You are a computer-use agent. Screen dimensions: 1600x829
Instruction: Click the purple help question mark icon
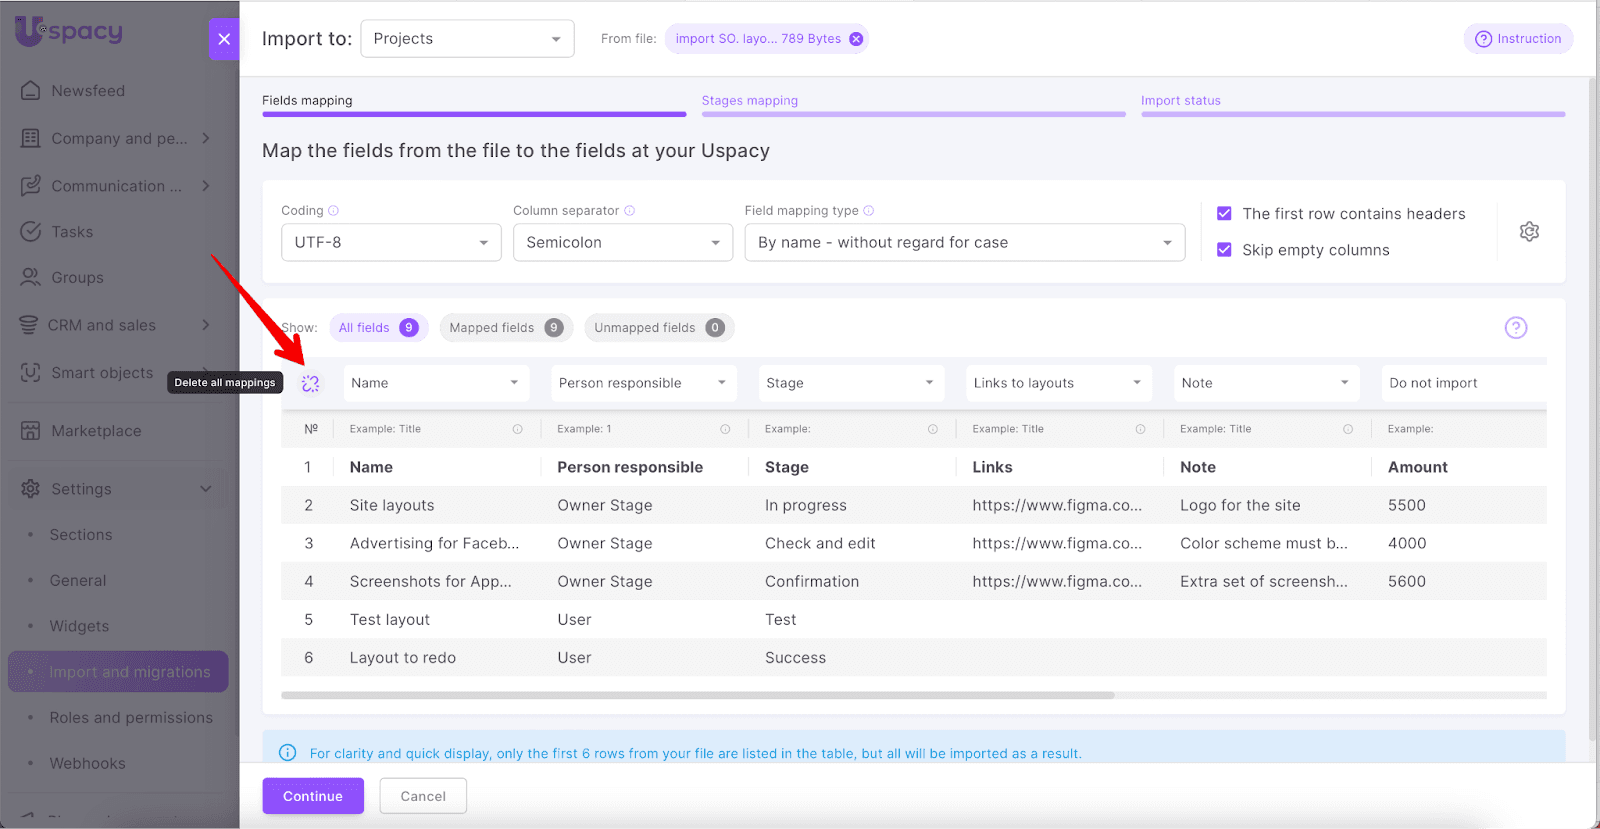pyautogui.click(x=1516, y=328)
